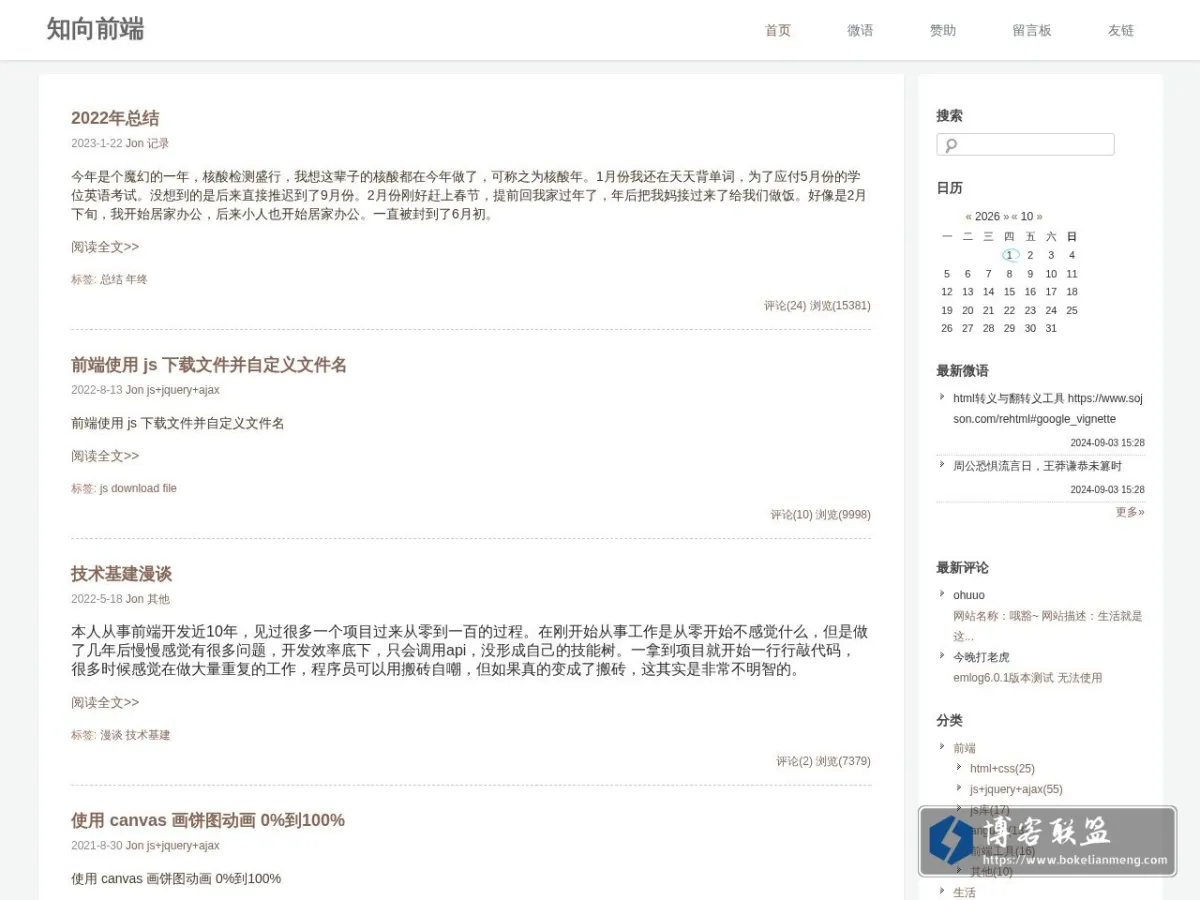Open the 技术基建漫谈 post title

pyautogui.click(x=121, y=574)
